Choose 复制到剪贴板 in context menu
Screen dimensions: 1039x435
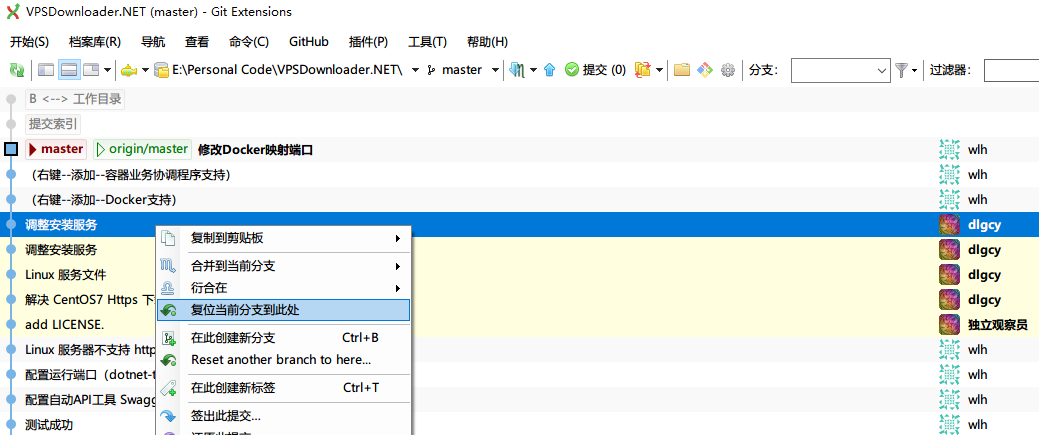click(284, 238)
